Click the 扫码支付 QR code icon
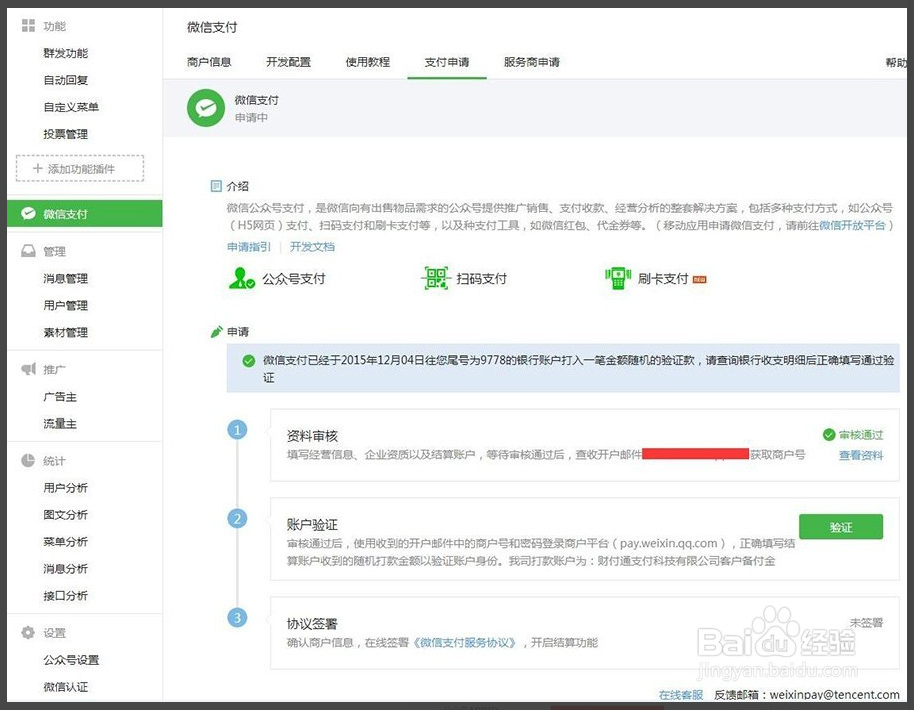The width and height of the screenshot is (914, 710). point(436,279)
